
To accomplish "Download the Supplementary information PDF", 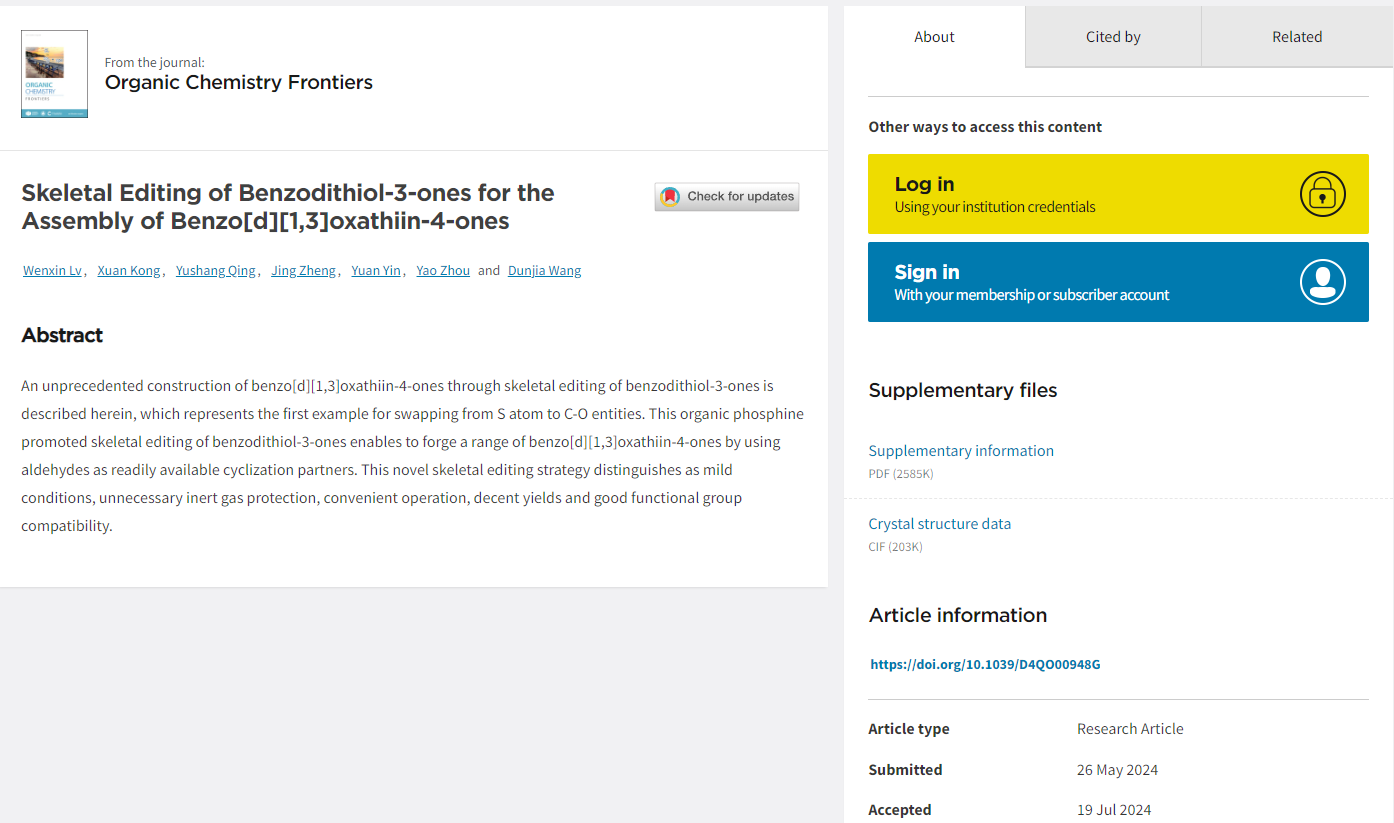I will (x=961, y=451).
